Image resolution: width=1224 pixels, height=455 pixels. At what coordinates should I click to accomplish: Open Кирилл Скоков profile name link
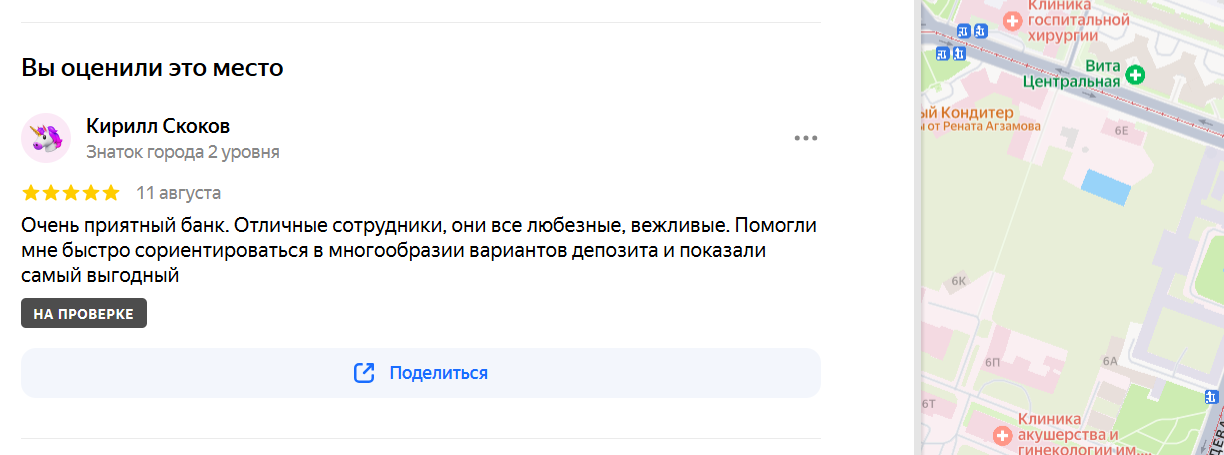click(x=158, y=126)
